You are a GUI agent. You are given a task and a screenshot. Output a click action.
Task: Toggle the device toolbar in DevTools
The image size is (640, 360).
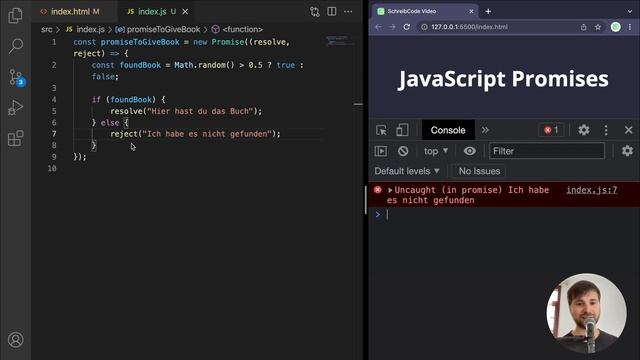tap(402, 130)
